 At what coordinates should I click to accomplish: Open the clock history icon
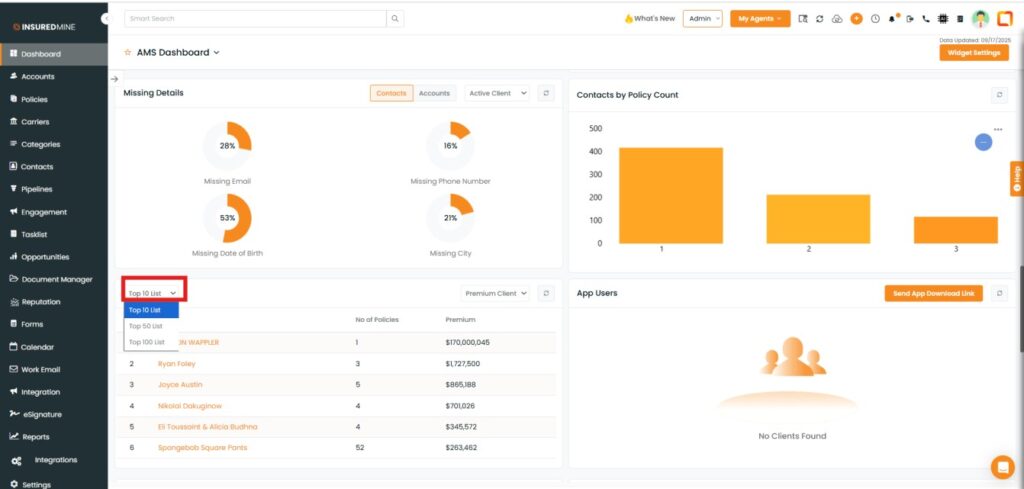(x=875, y=19)
